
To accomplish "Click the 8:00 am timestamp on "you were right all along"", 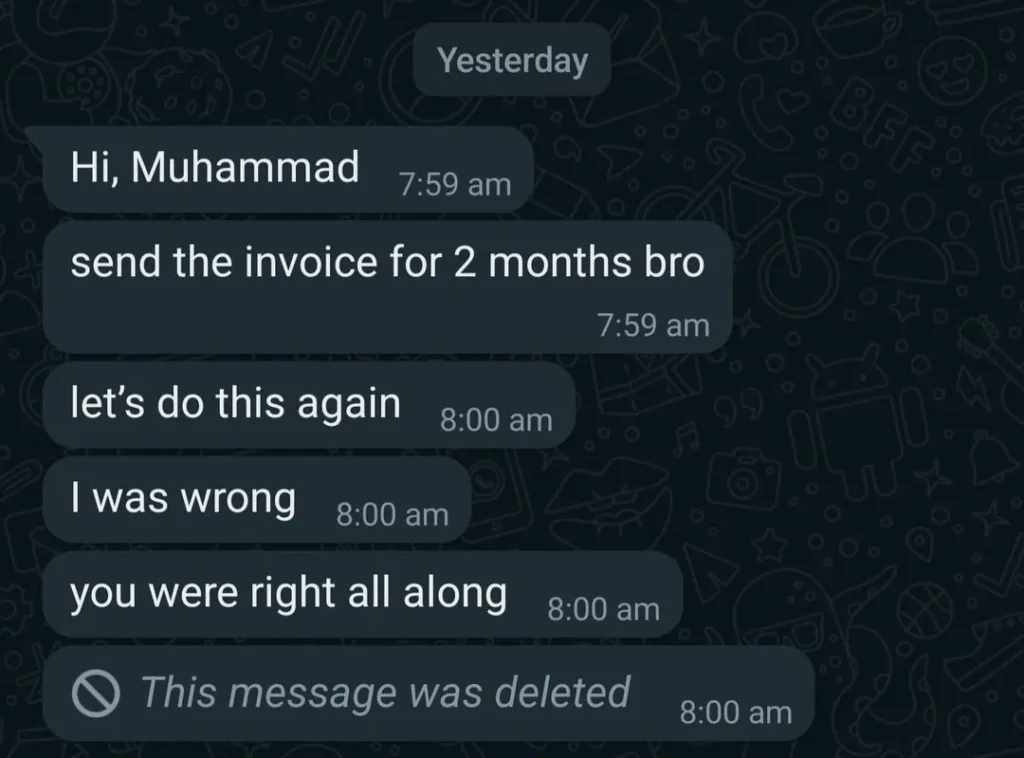I will (x=603, y=609).
